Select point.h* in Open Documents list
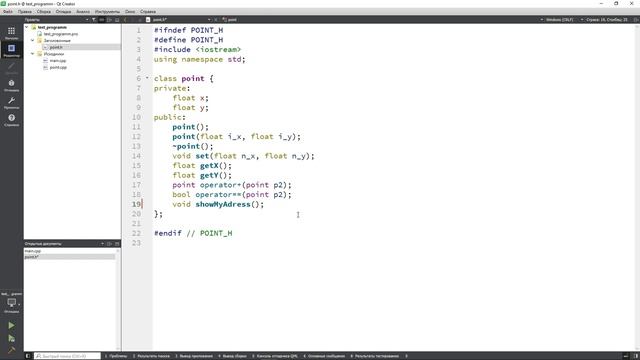This screenshot has width=640, height=360. 69,257
